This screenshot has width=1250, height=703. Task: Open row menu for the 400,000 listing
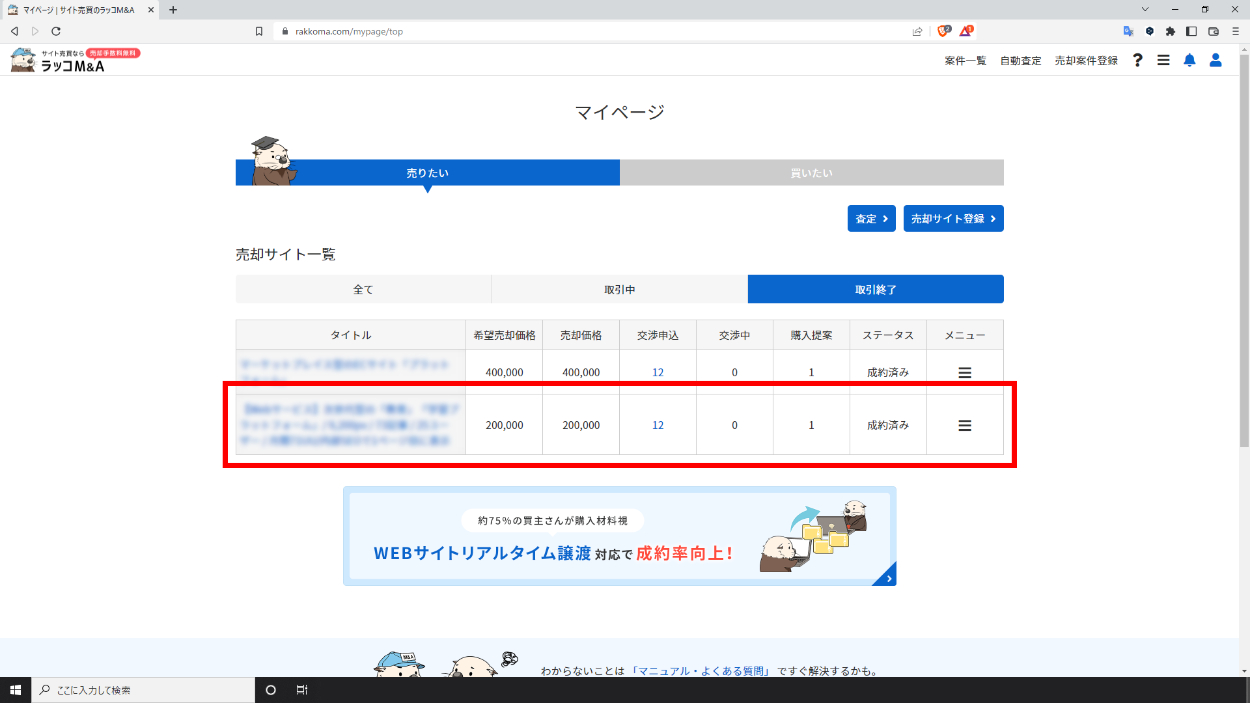pyautogui.click(x=965, y=372)
